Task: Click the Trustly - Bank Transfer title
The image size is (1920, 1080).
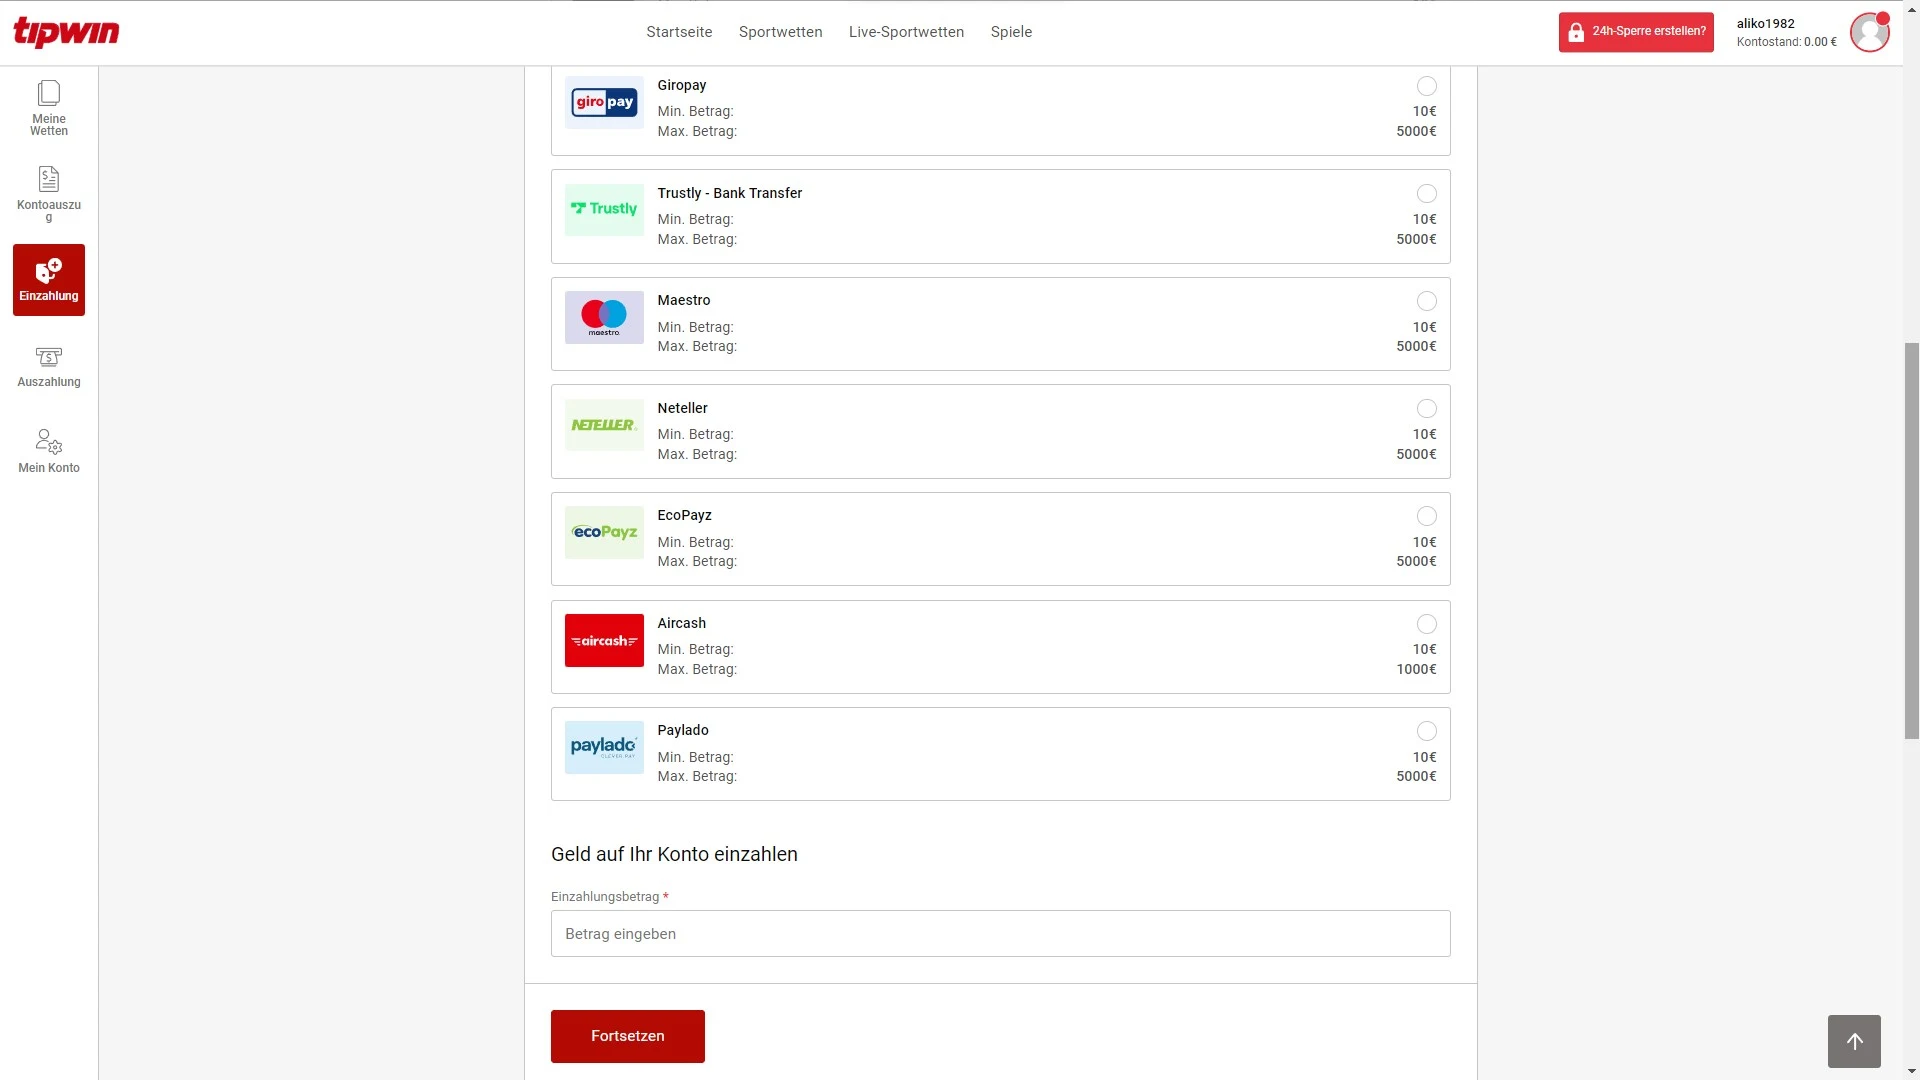Action: click(729, 193)
